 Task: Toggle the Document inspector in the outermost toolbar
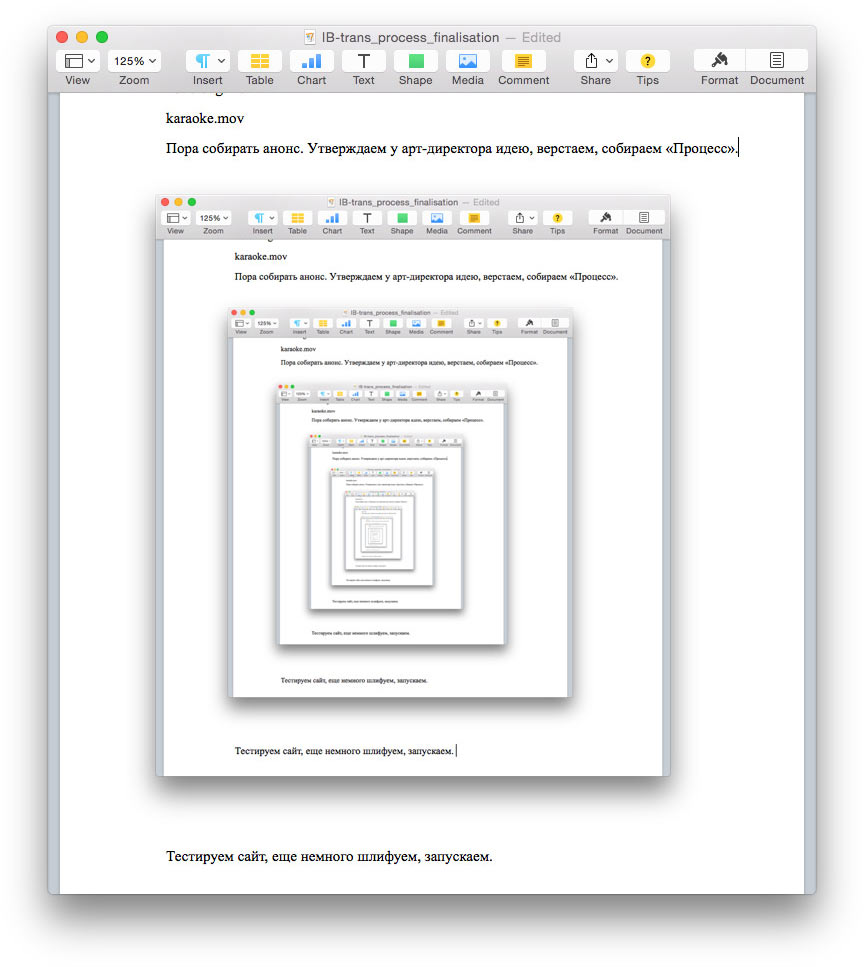[777, 61]
